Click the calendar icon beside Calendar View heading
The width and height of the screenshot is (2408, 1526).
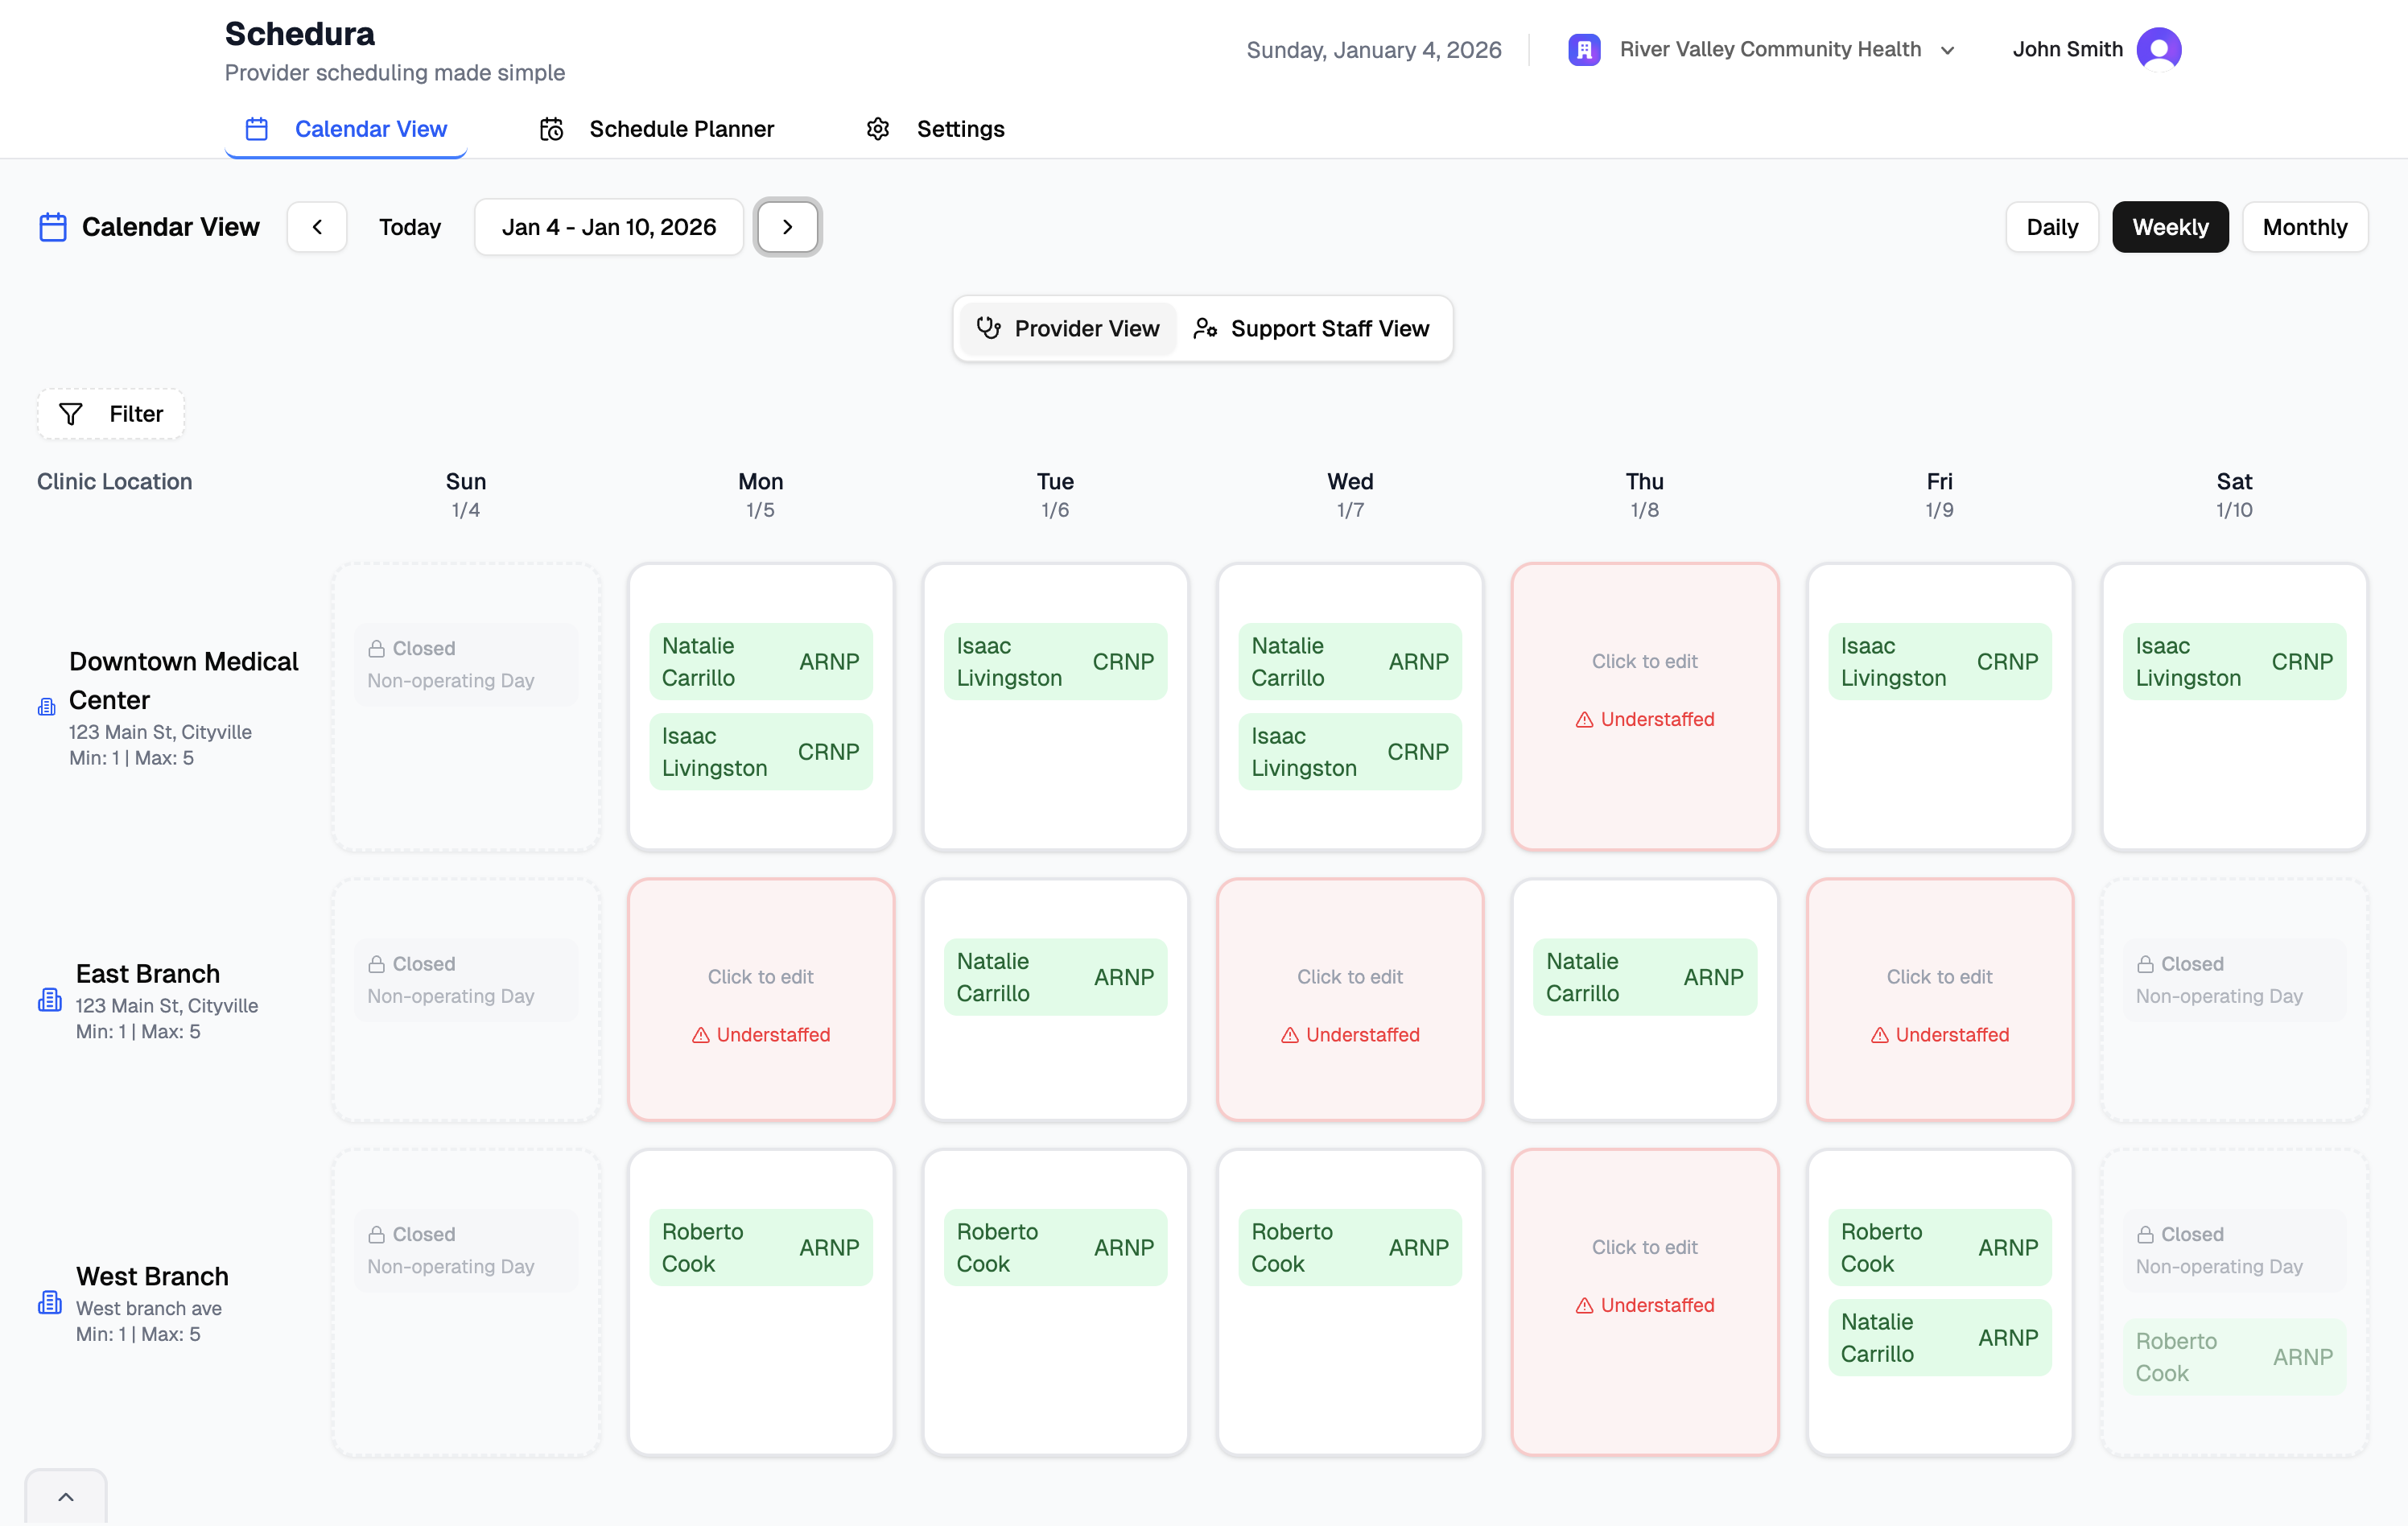point(53,227)
